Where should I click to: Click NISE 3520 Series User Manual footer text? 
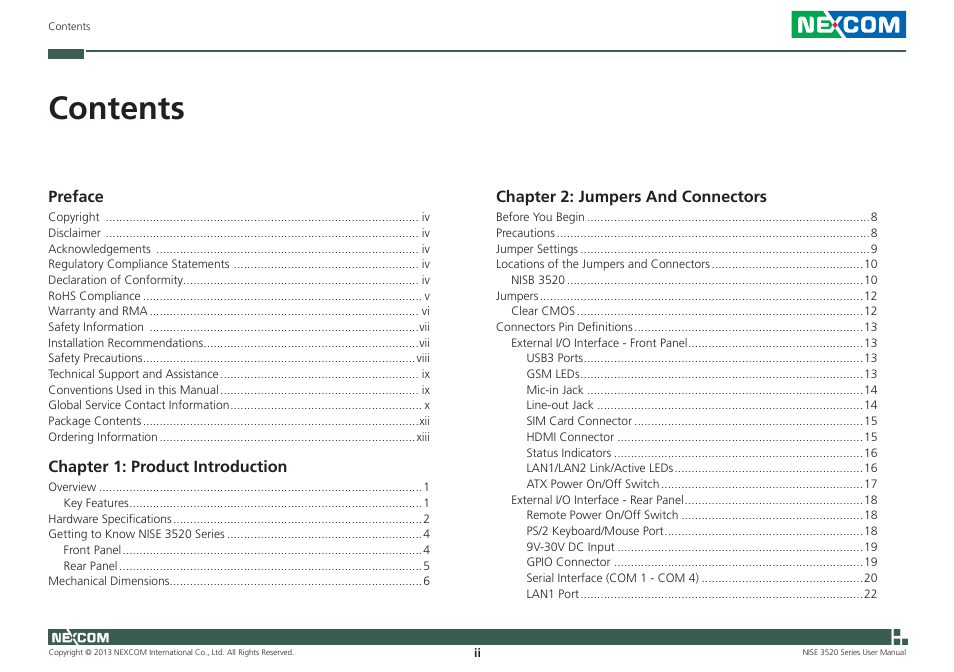pos(854,653)
